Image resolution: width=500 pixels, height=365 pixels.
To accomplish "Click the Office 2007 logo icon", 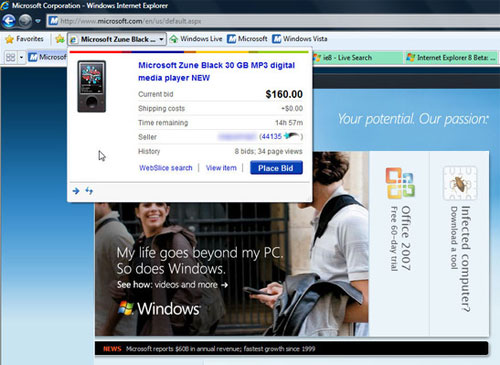I will point(400,183).
